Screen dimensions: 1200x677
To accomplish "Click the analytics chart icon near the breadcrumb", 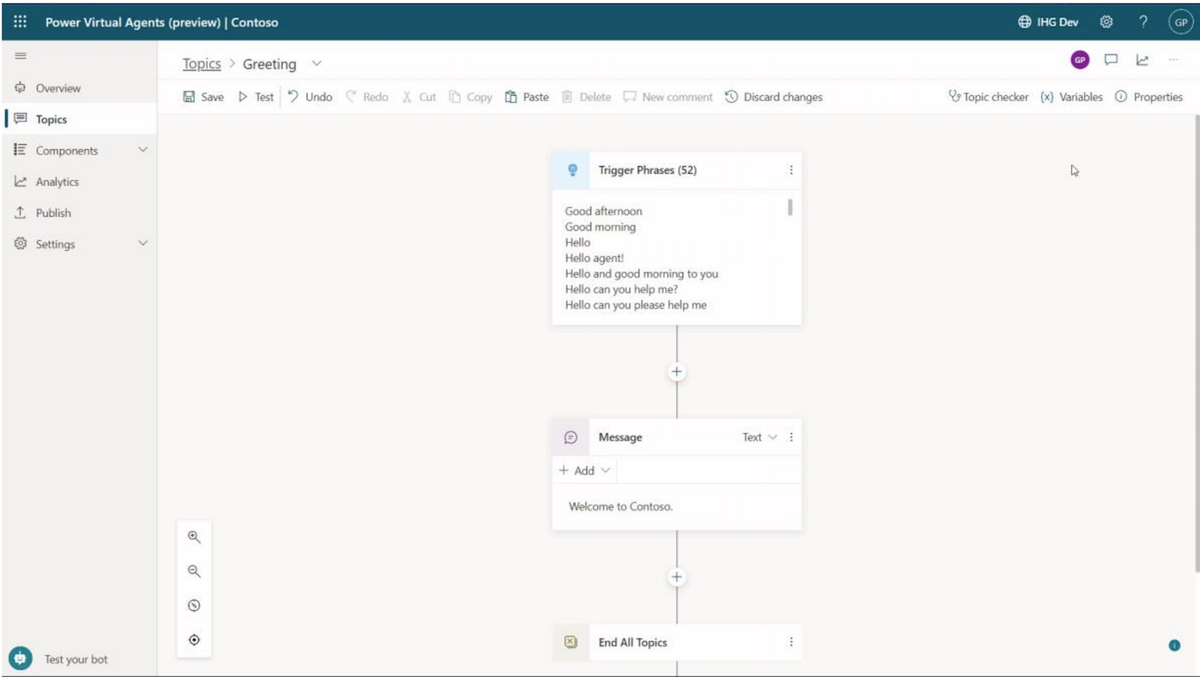I will [1142, 60].
